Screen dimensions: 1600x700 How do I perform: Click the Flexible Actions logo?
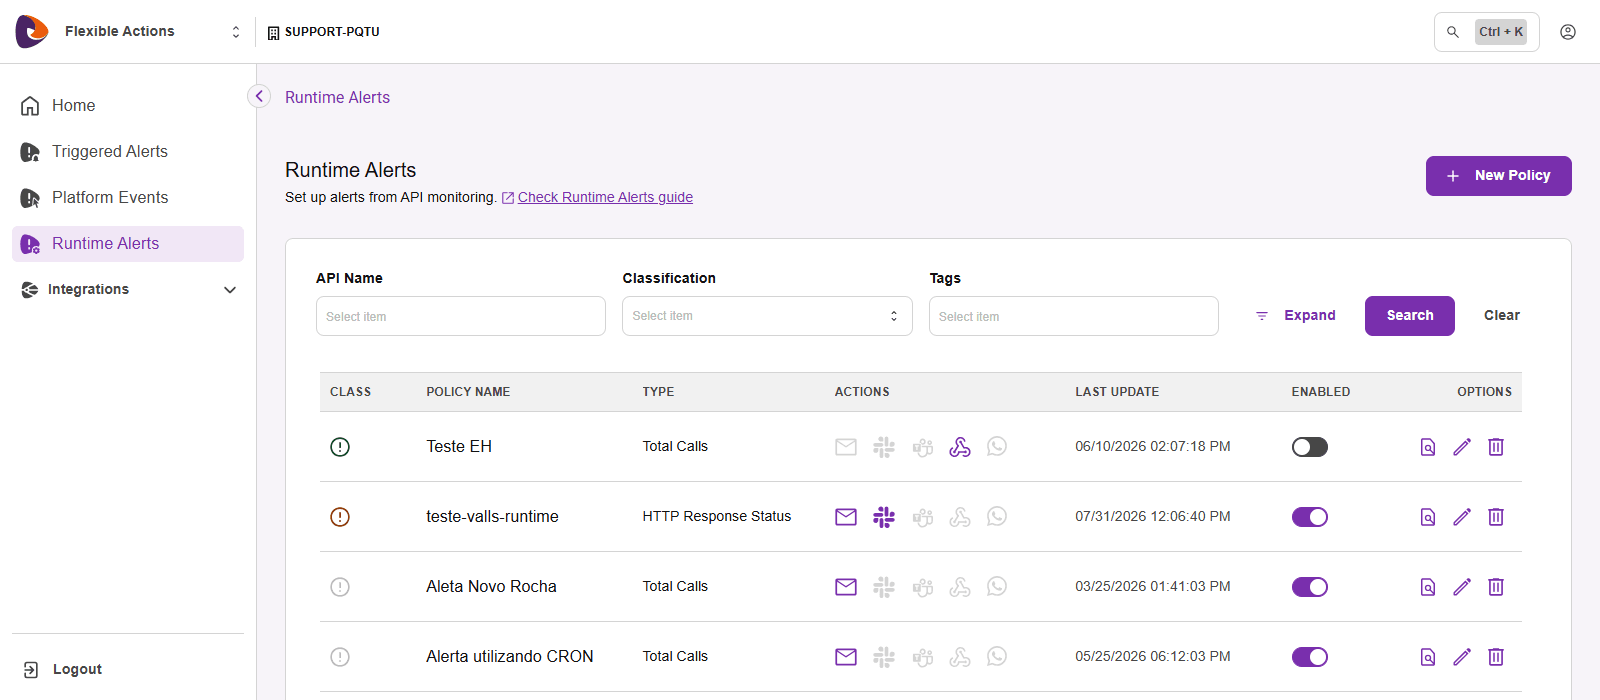(32, 32)
